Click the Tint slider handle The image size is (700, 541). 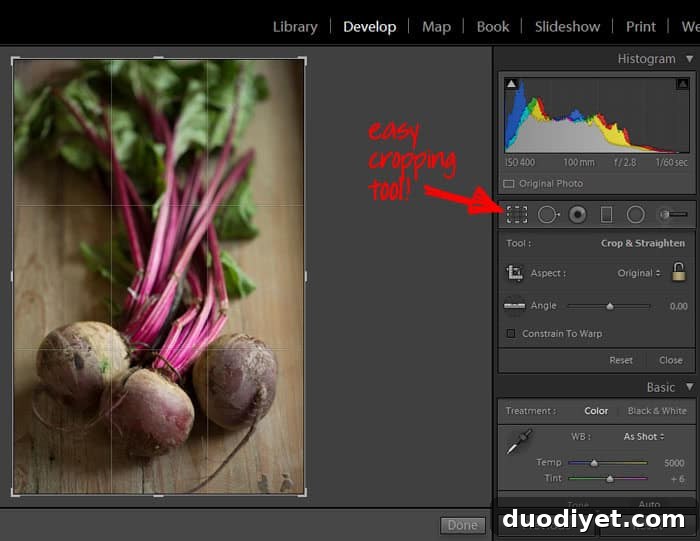click(609, 479)
